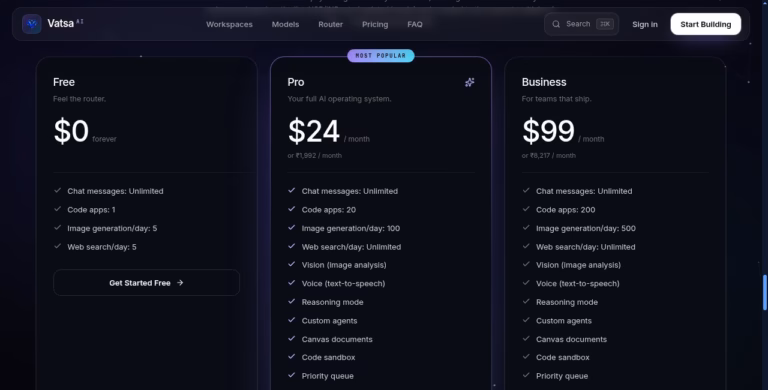Click checkmark next to Image generation/day: 500
Image resolution: width=768 pixels, height=390 pixels.
pos(526,228)
